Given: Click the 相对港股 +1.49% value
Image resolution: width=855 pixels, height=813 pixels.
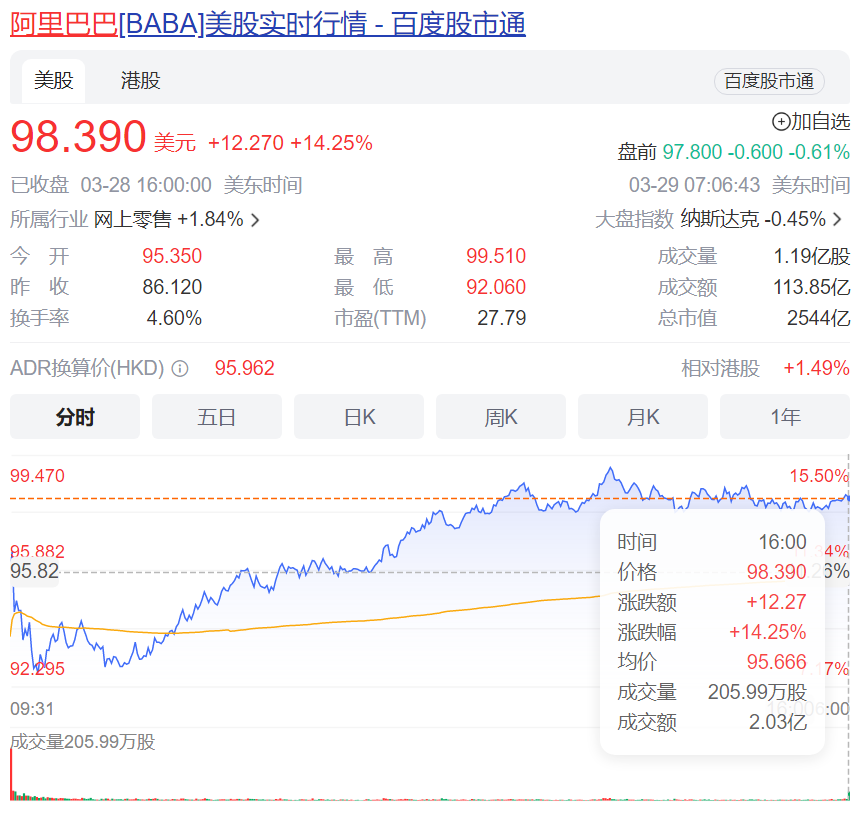Looking at the screenshot, I should pyautogui.click(x=816, y=369).
